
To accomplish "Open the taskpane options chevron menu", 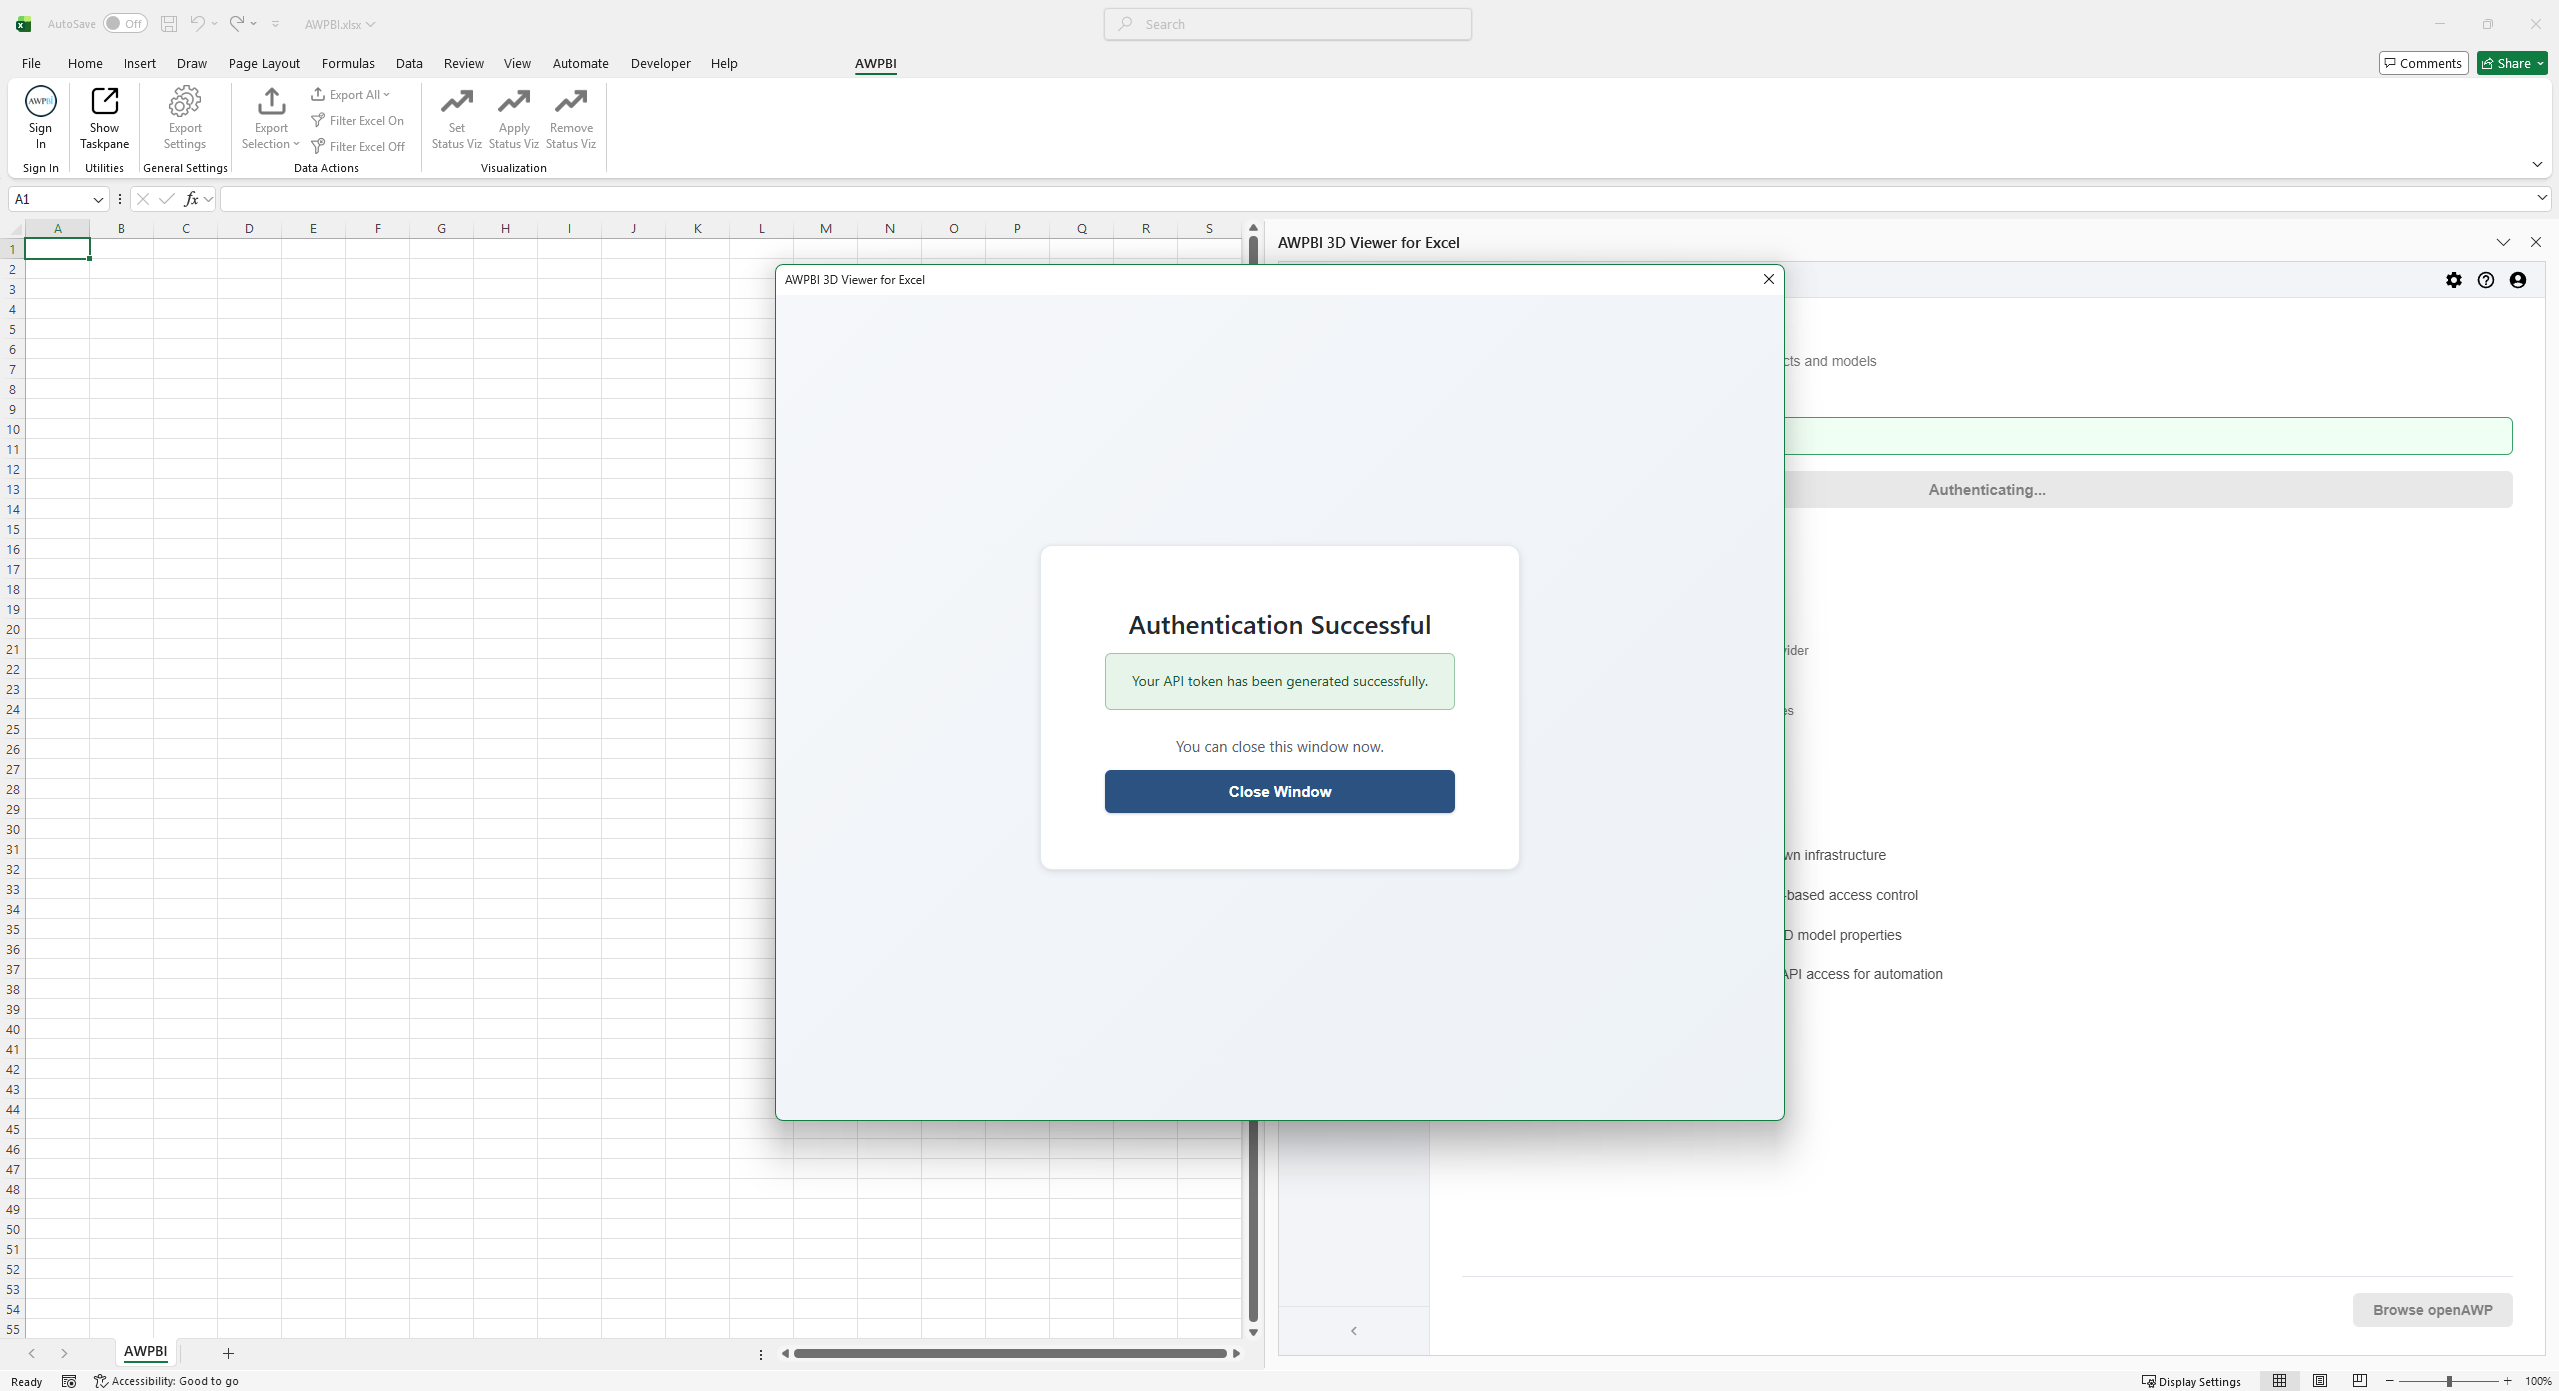I will point(2503,242).
